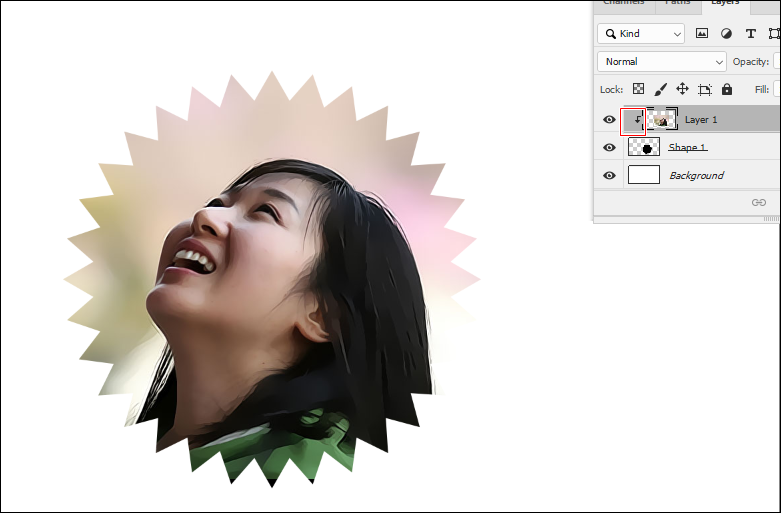Viewport: 781px width, 513px height.
Task: Select Background layer thumbnail
Action: click(644, 175)
